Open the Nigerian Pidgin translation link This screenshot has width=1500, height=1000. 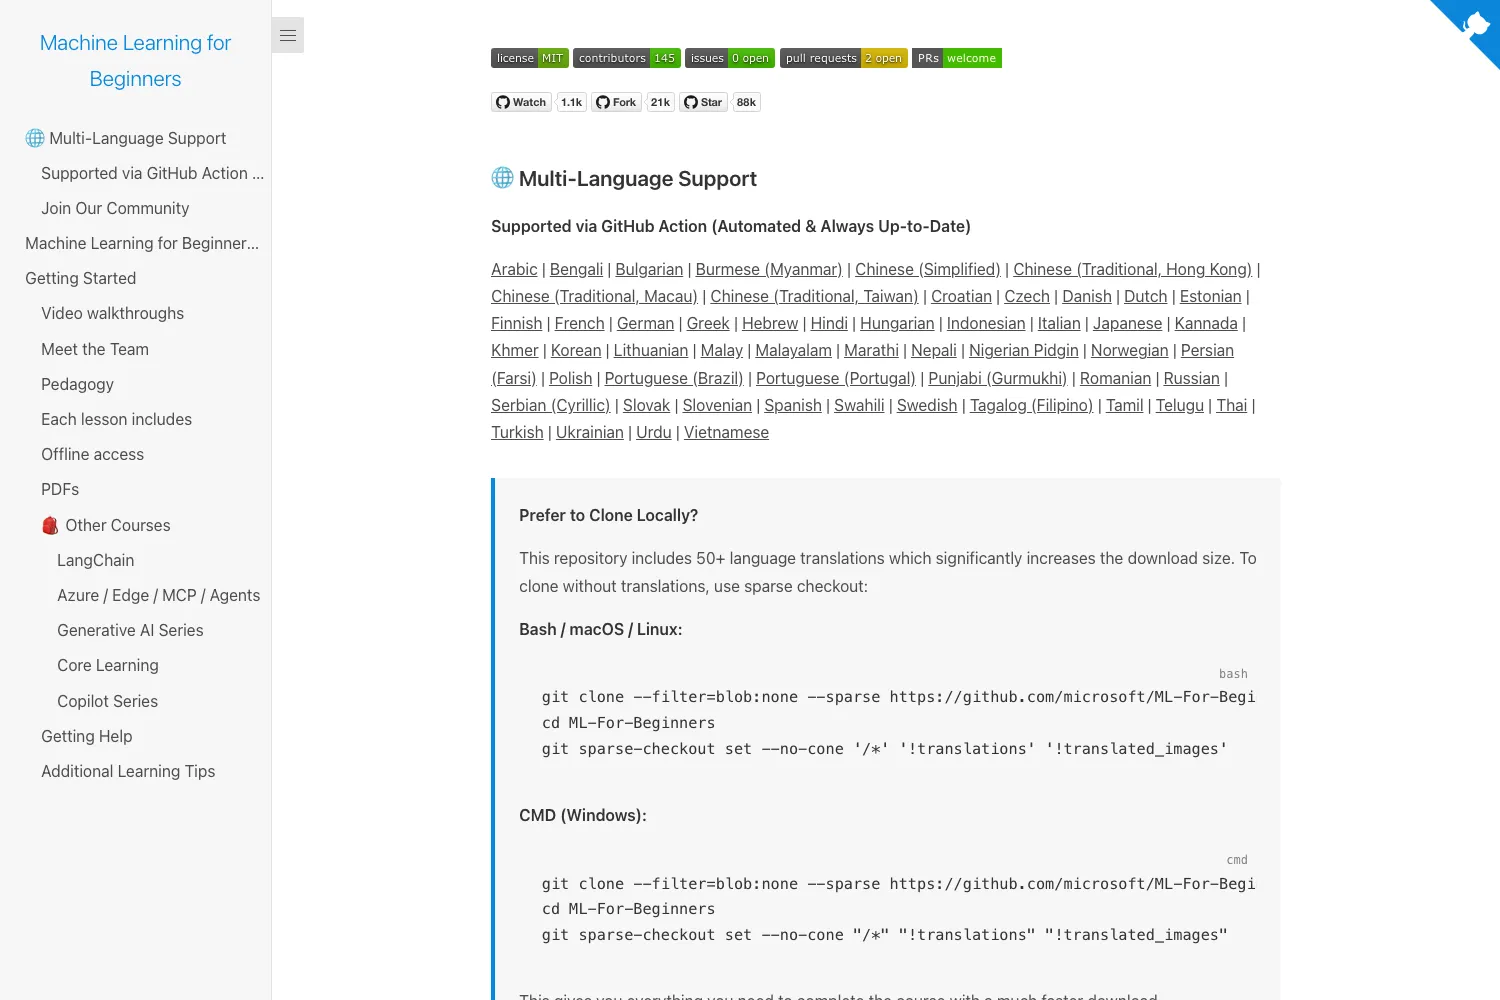[1024, 350]
